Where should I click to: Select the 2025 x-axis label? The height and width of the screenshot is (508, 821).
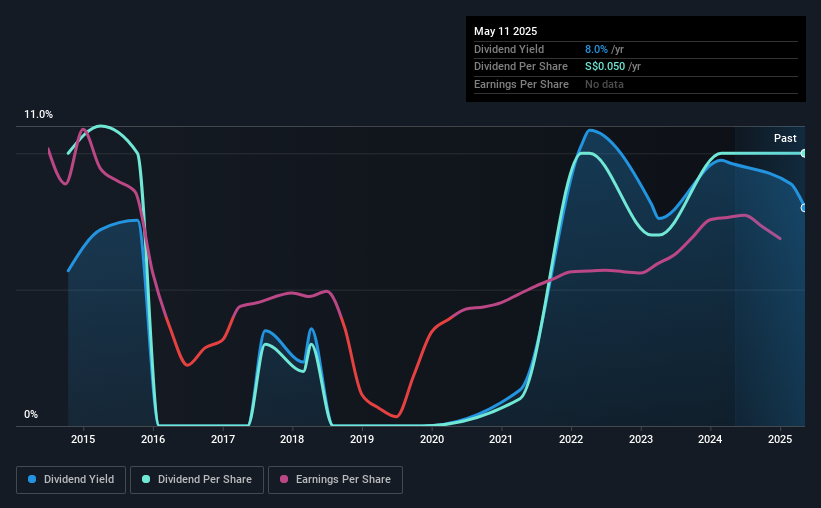pos(780,439)
